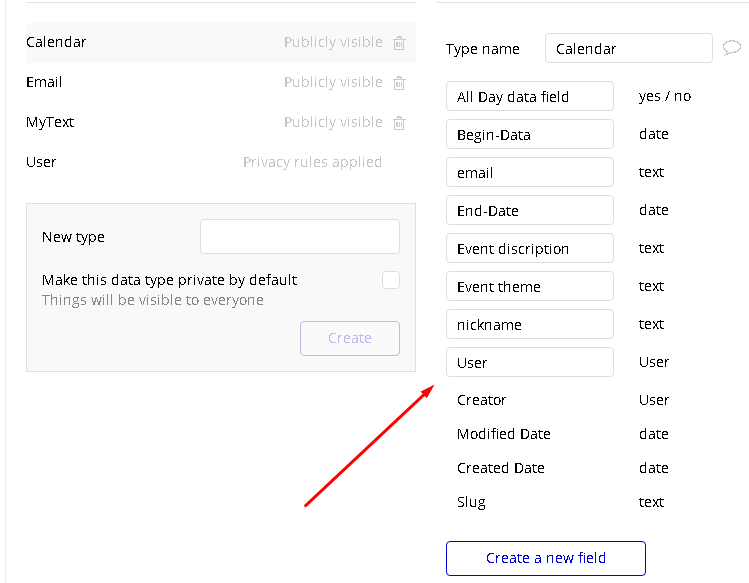The width and height of the screenshot is (749, 583).
Task: Click trash icon beside MyText type
Action: coord(399,123)
